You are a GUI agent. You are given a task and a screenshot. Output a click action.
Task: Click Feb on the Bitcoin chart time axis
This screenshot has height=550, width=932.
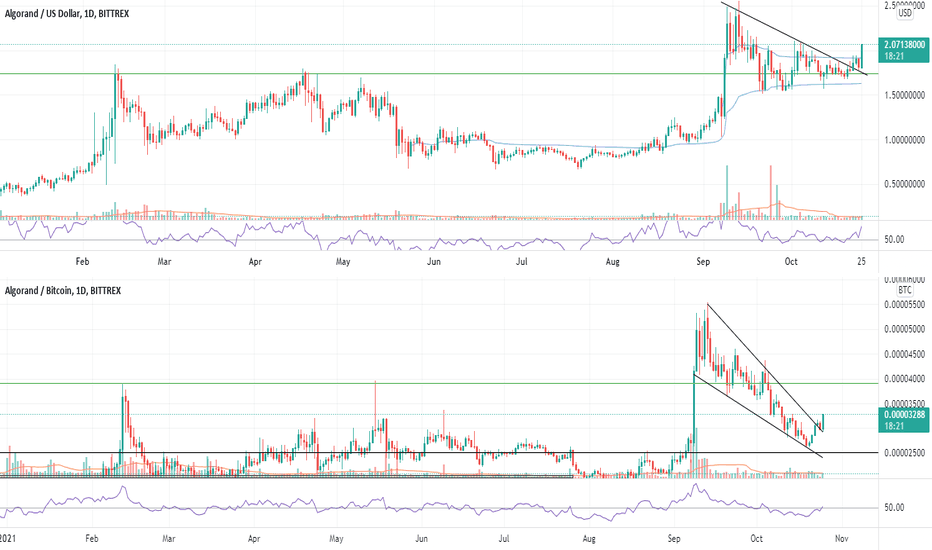click(92, 539)
